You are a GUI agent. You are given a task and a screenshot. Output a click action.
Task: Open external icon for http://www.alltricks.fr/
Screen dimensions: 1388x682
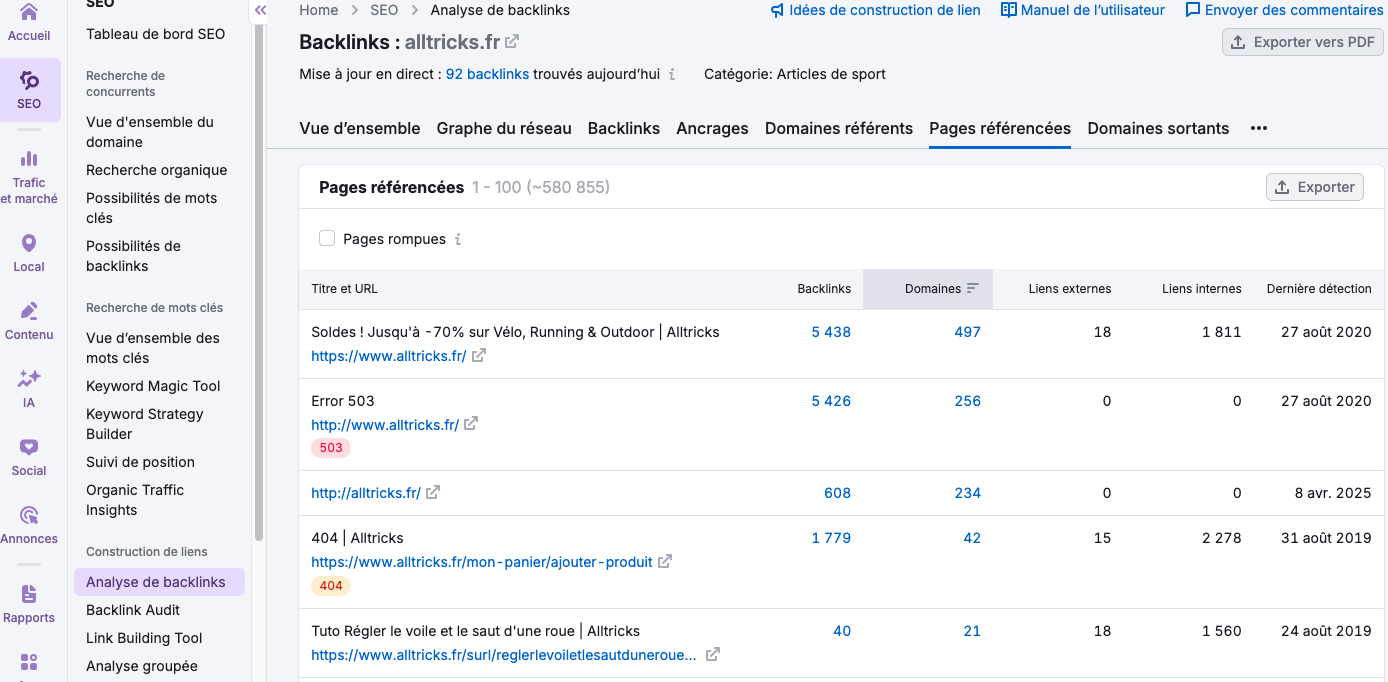pyautogui.click(x=471, y=424)
